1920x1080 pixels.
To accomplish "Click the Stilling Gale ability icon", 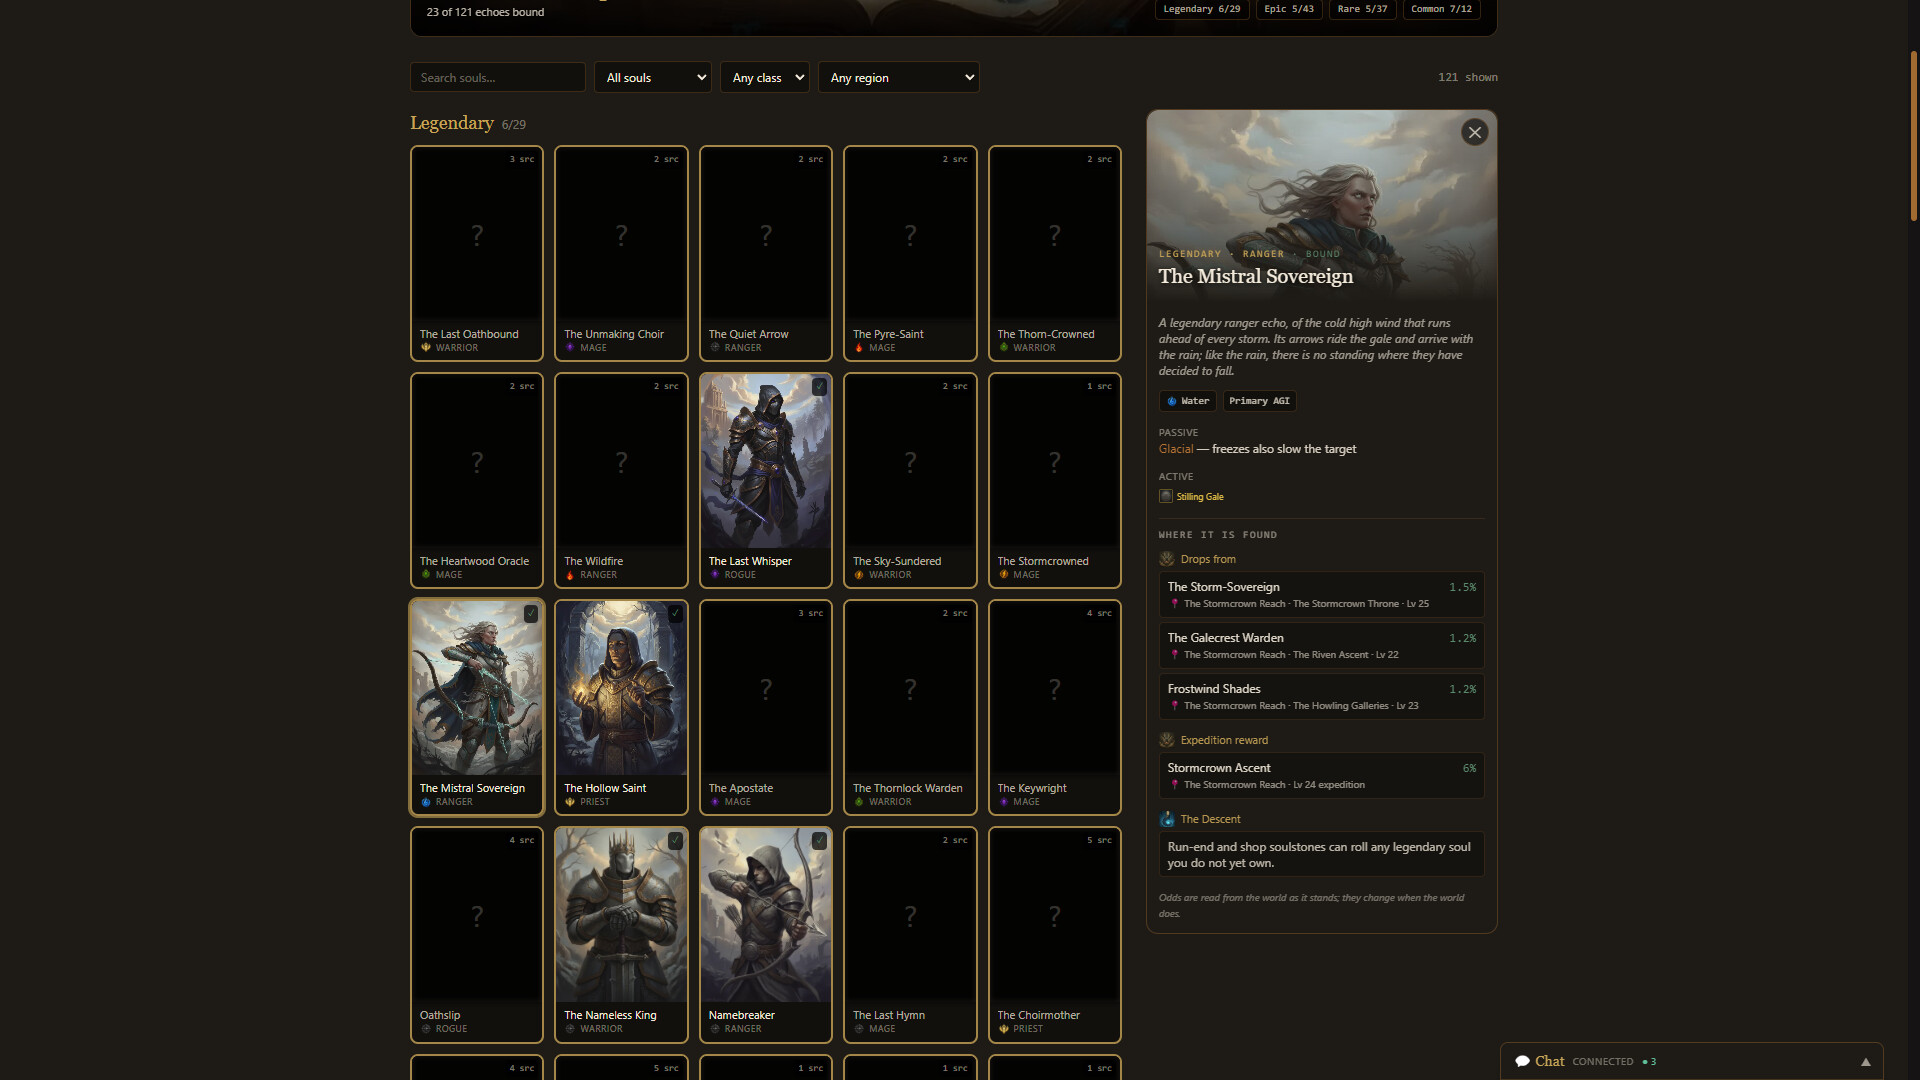I will click(x=1165, y=496).
